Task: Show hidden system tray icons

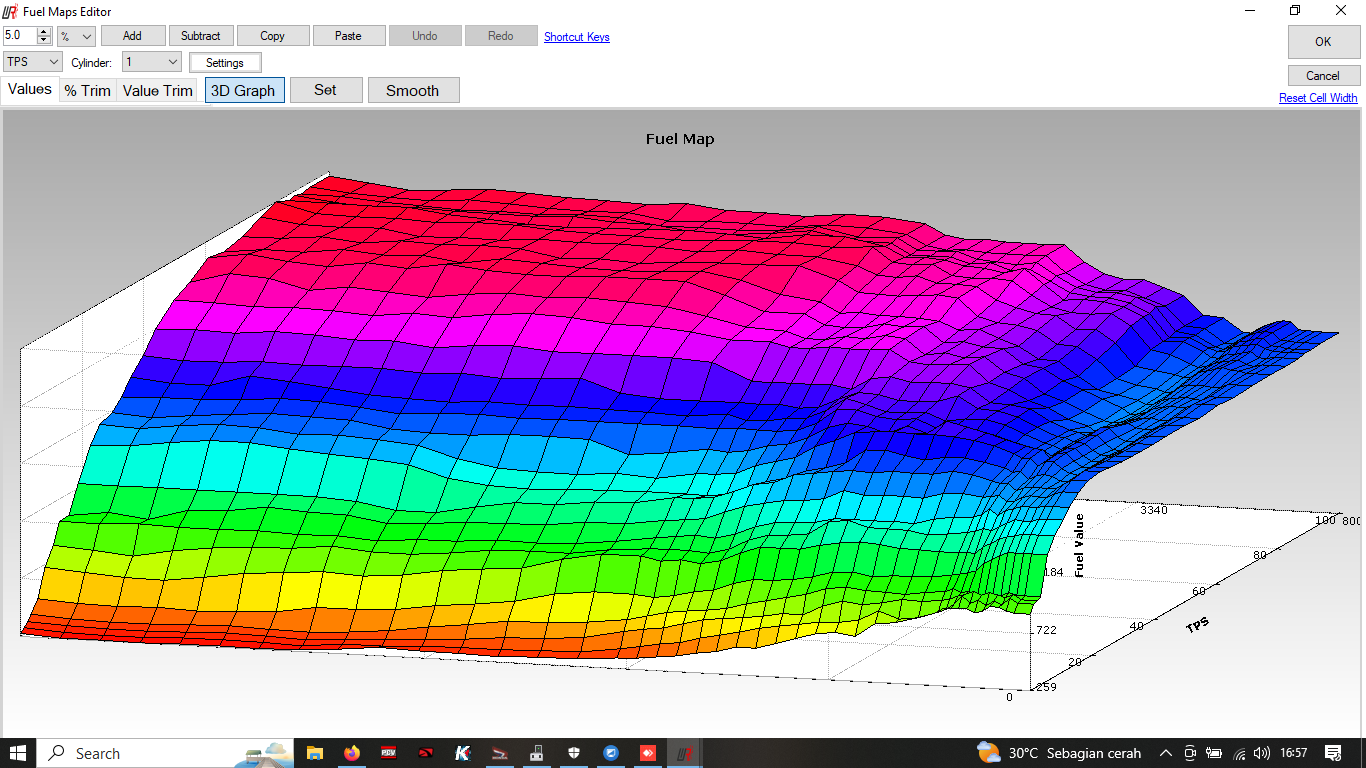Action: tap(1165, 753)
